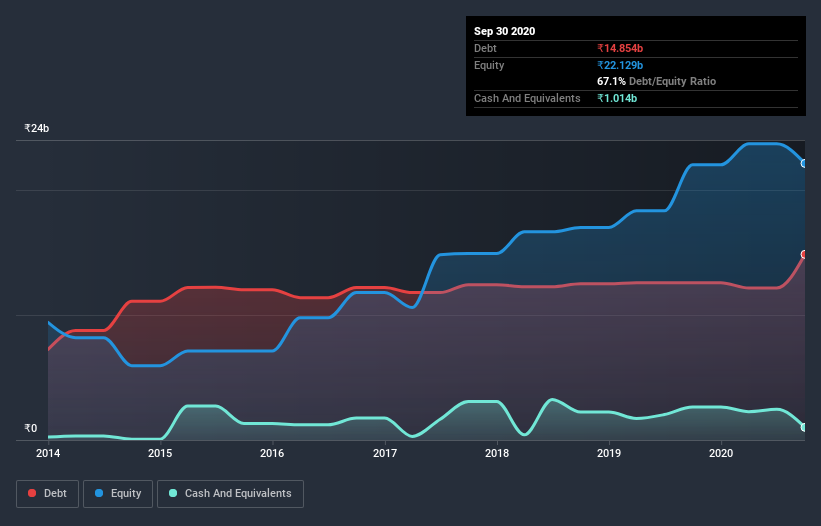Screen dimensions: 821x526
Task: Click the 2014 x-axis label
Action: coord(48,453)
